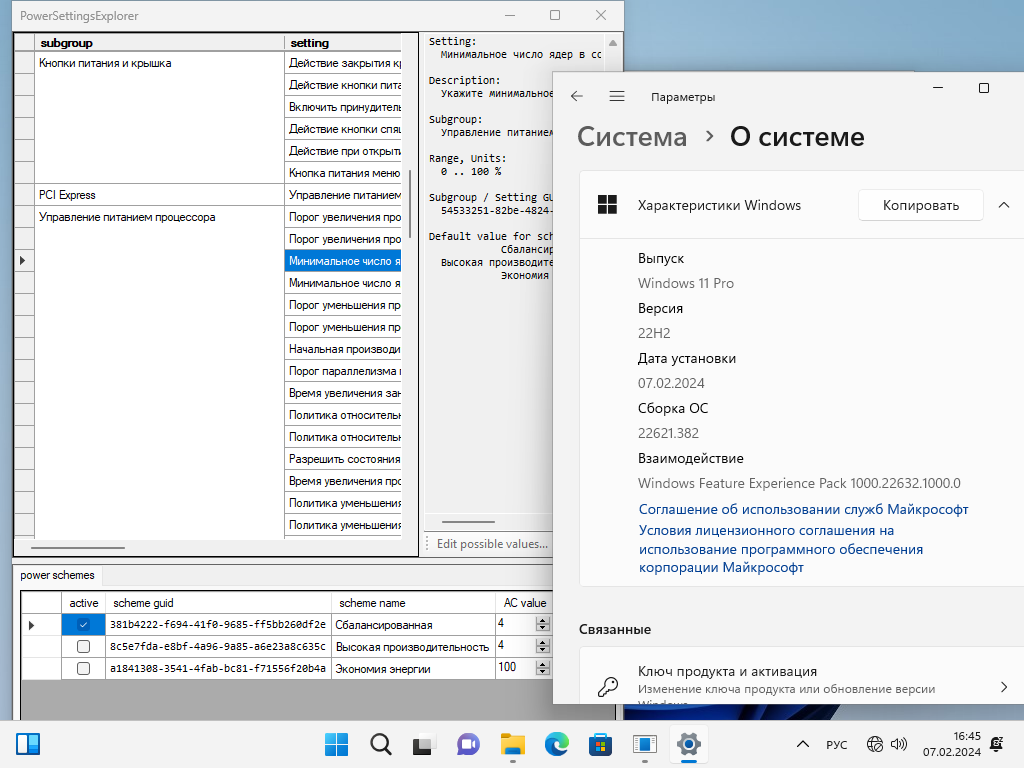Viewport: 1024px width, 768px height.
Task: Check active box for Экономия энергии
Action: click(x=83, y=669)
